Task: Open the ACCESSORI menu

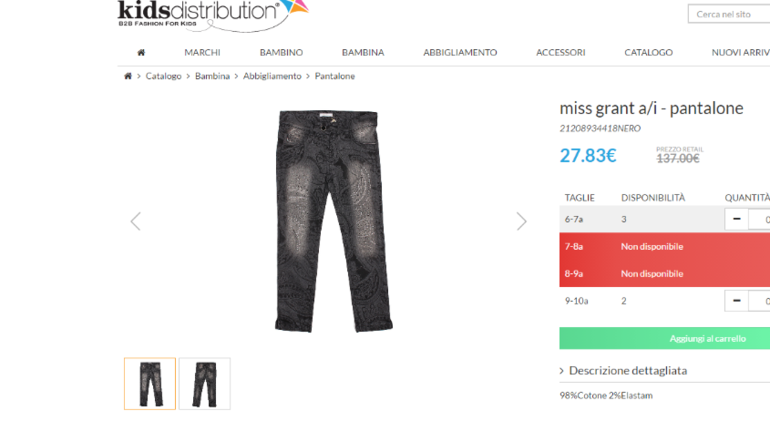Action: point(561,53)
